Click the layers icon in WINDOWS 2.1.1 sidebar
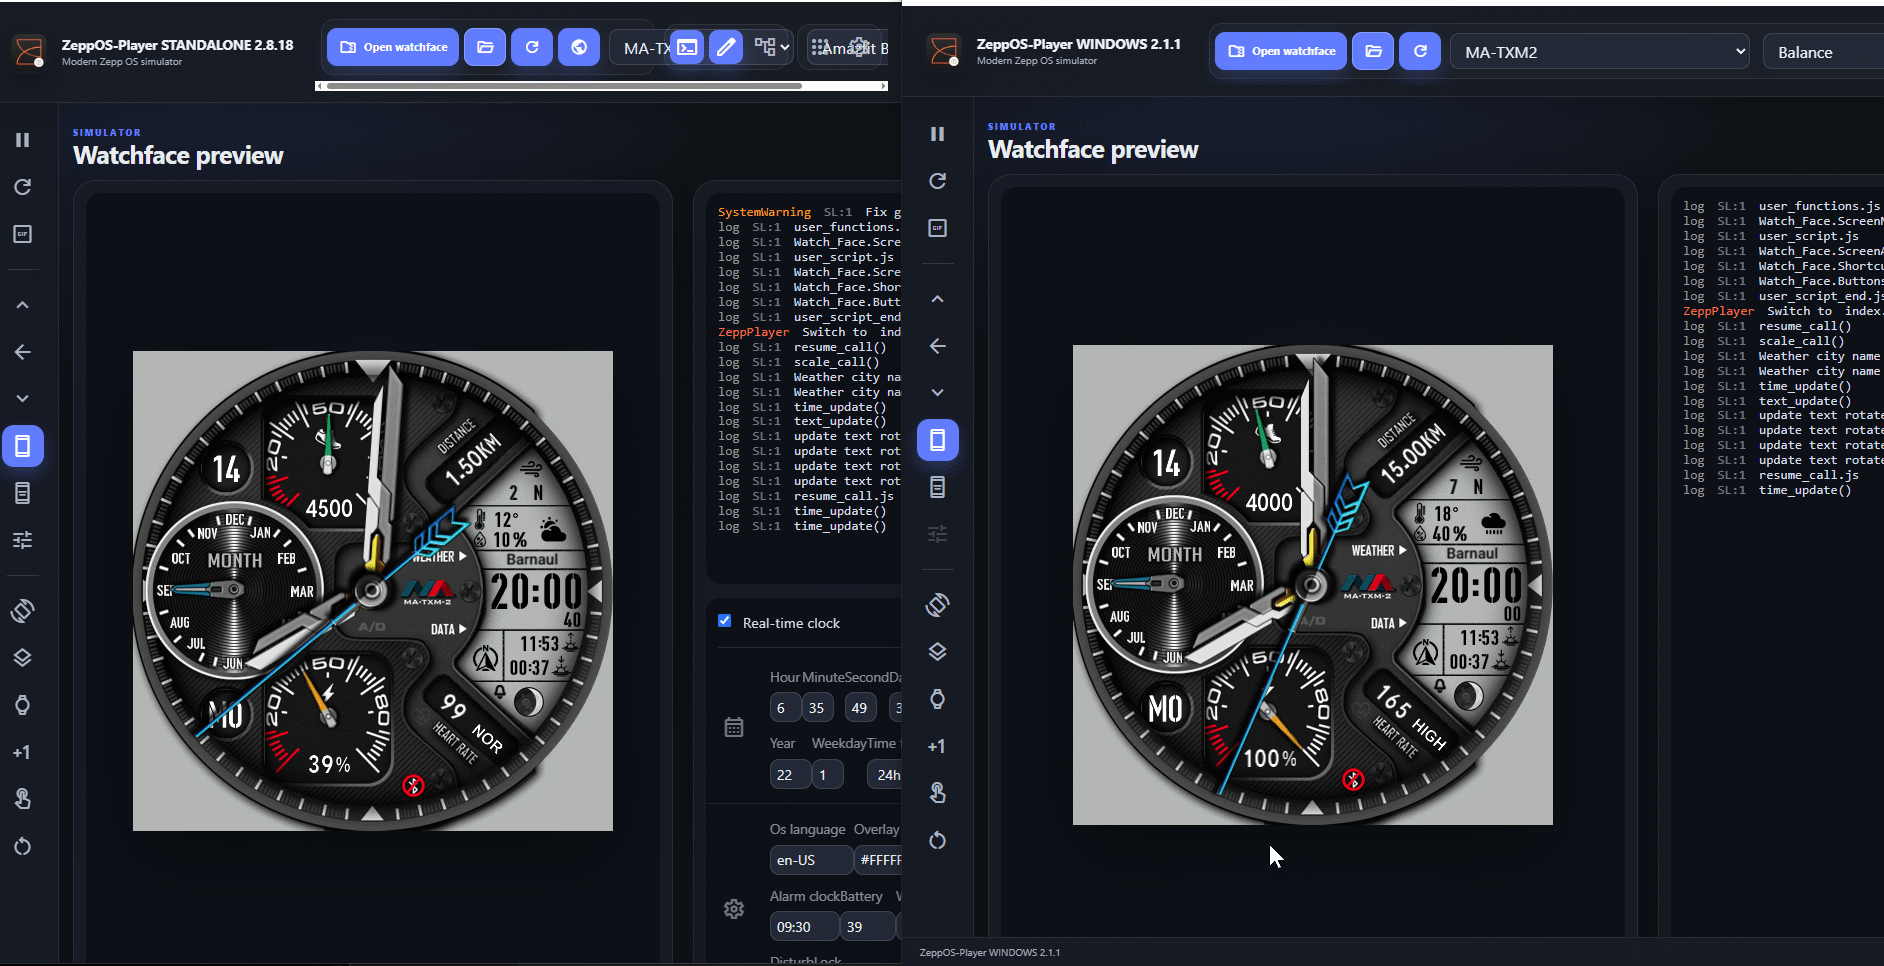This screenshot has height=966, width=1884. click(x=937, y=652)
